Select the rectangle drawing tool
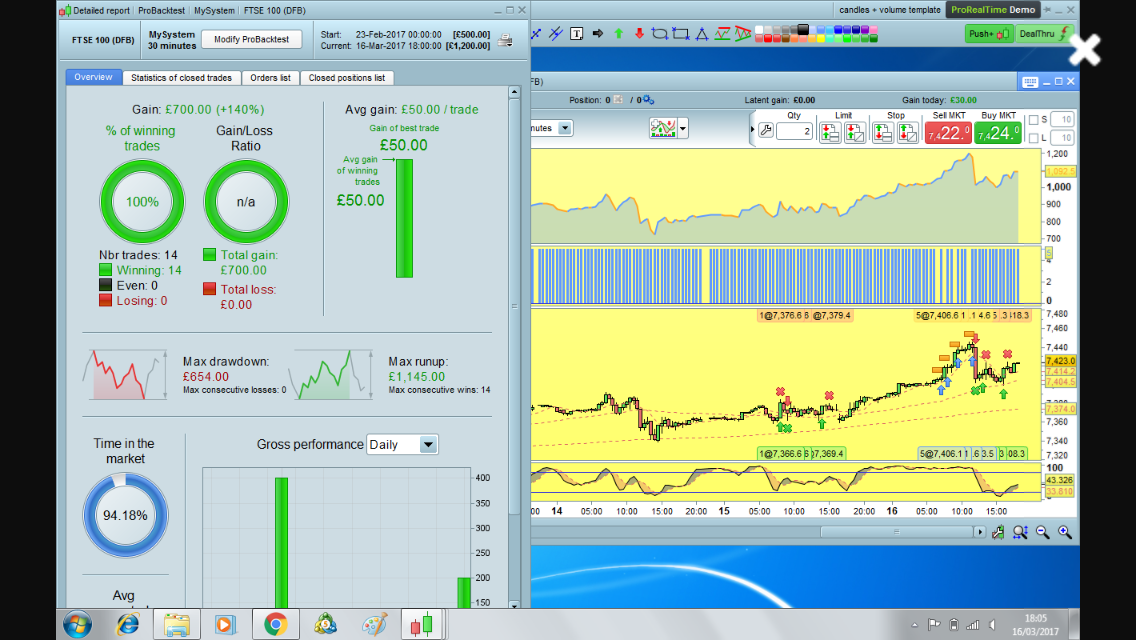 680,33
